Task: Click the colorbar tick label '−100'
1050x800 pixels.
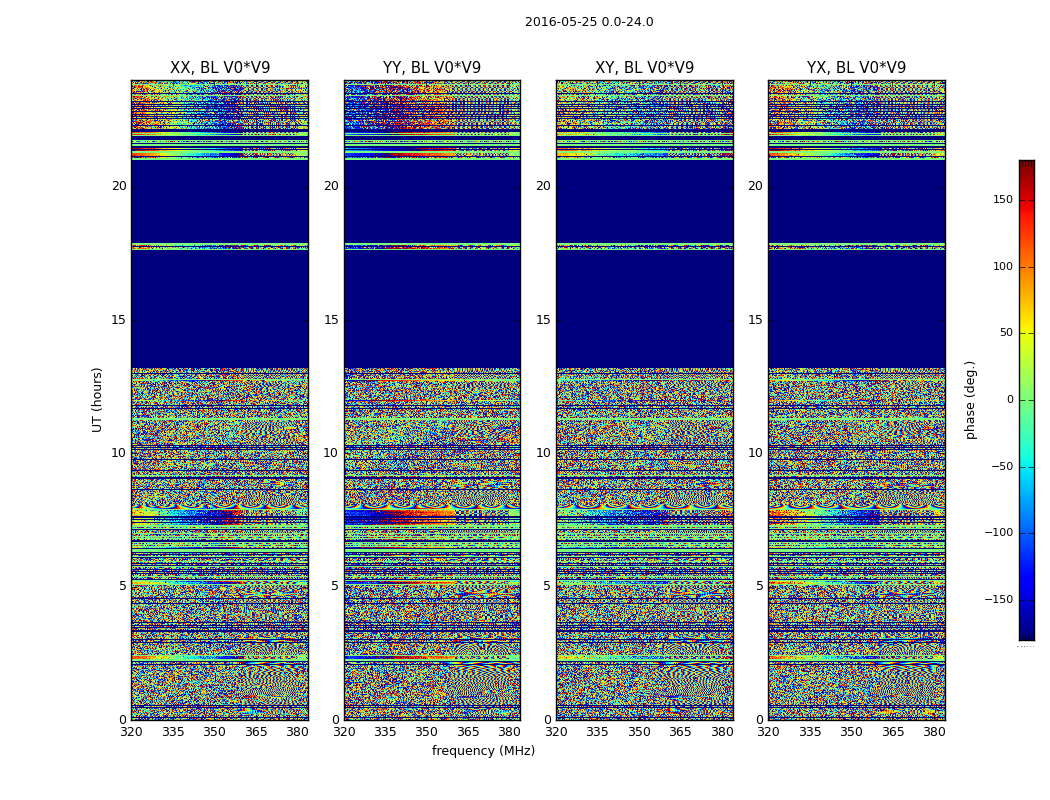Action: tap(998, 532)
